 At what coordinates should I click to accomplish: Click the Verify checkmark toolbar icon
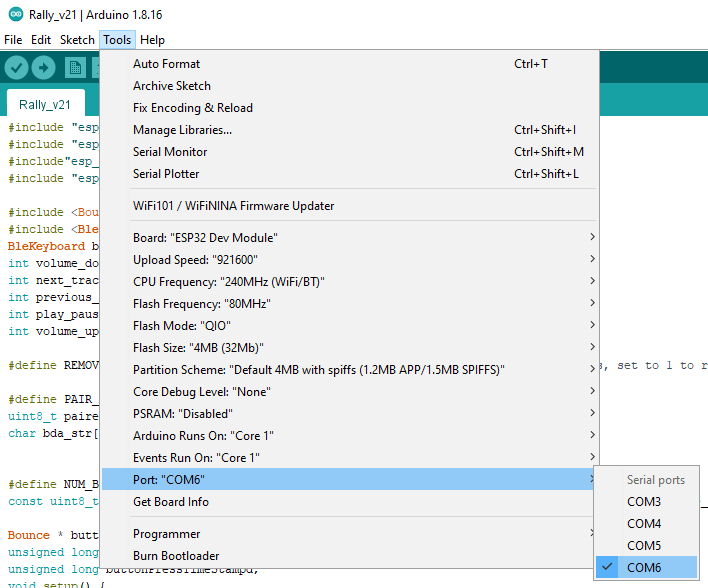click(16, 68)
